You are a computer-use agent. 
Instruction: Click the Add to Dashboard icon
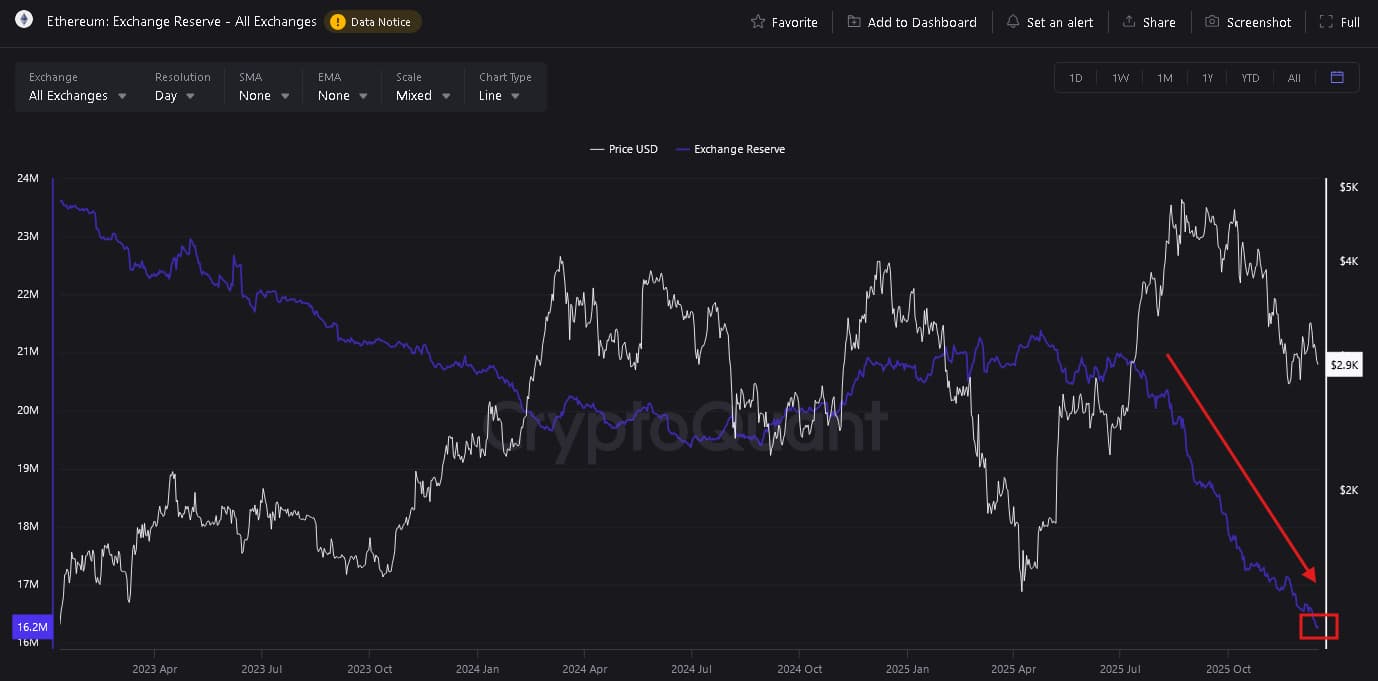[x=853, y=22]
